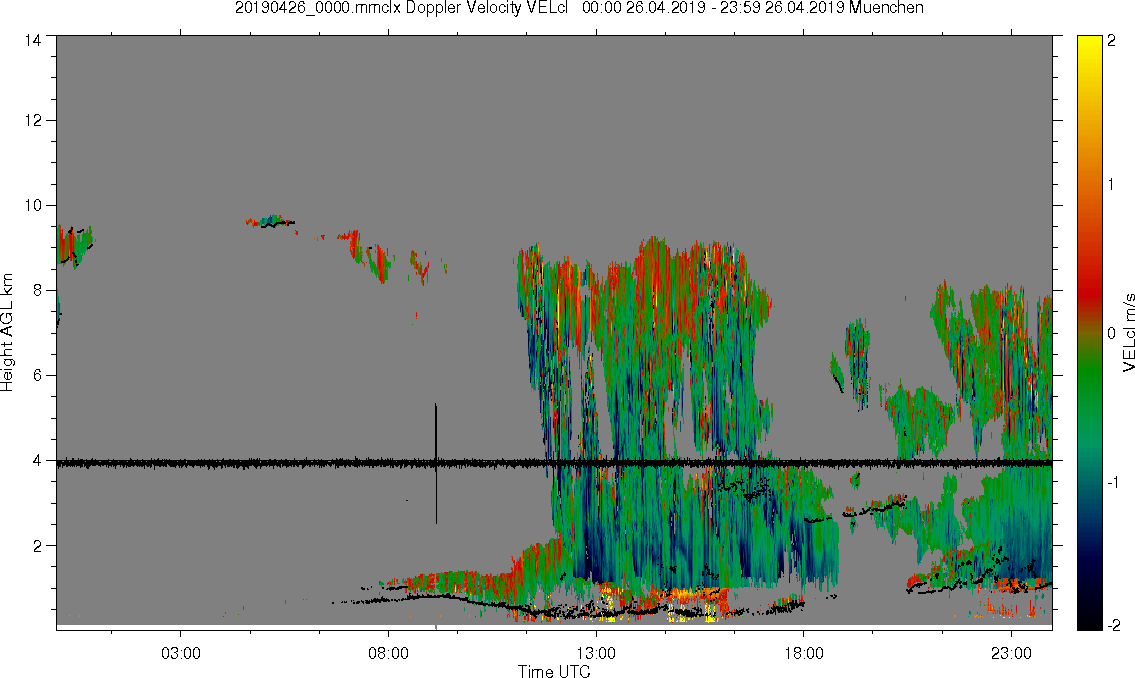Click the 13:00 time tick label

(596, 653)
